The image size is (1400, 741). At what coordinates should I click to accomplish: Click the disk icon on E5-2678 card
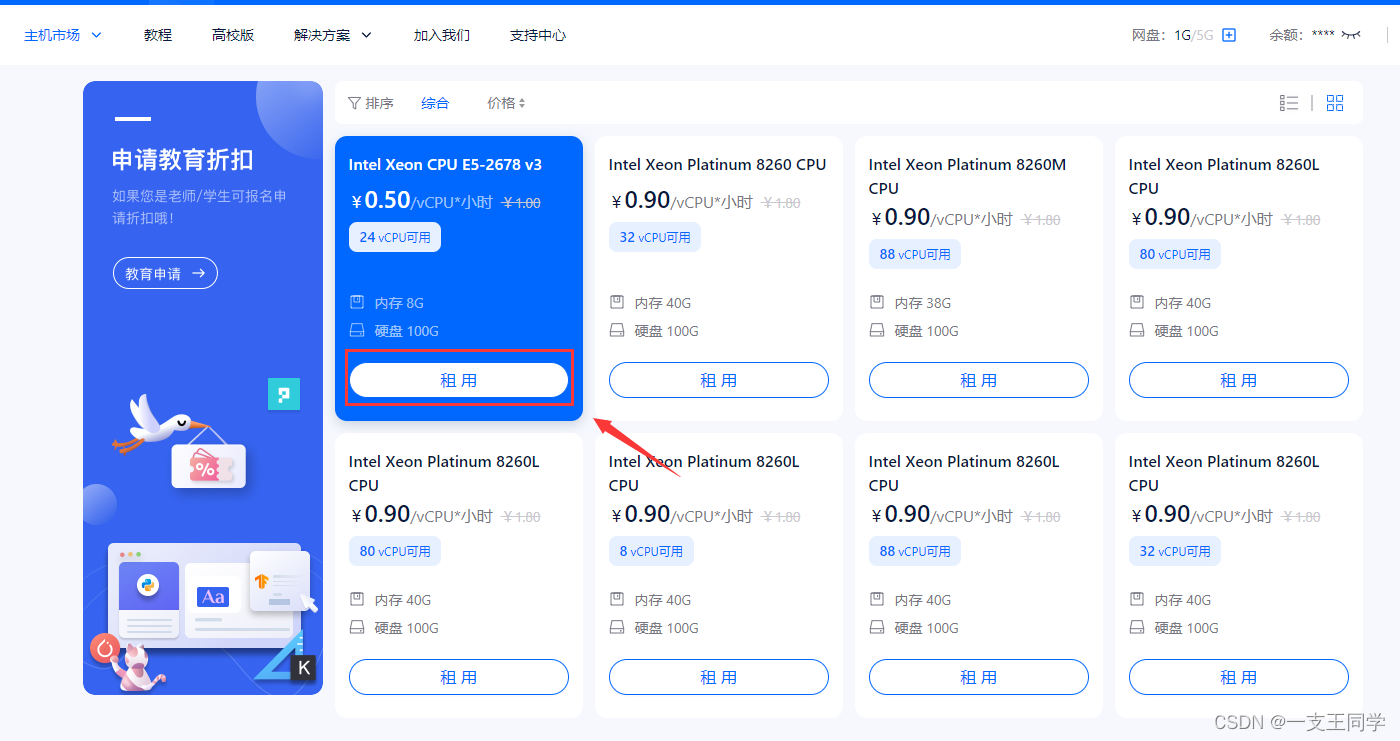click(x=357, y=330)
